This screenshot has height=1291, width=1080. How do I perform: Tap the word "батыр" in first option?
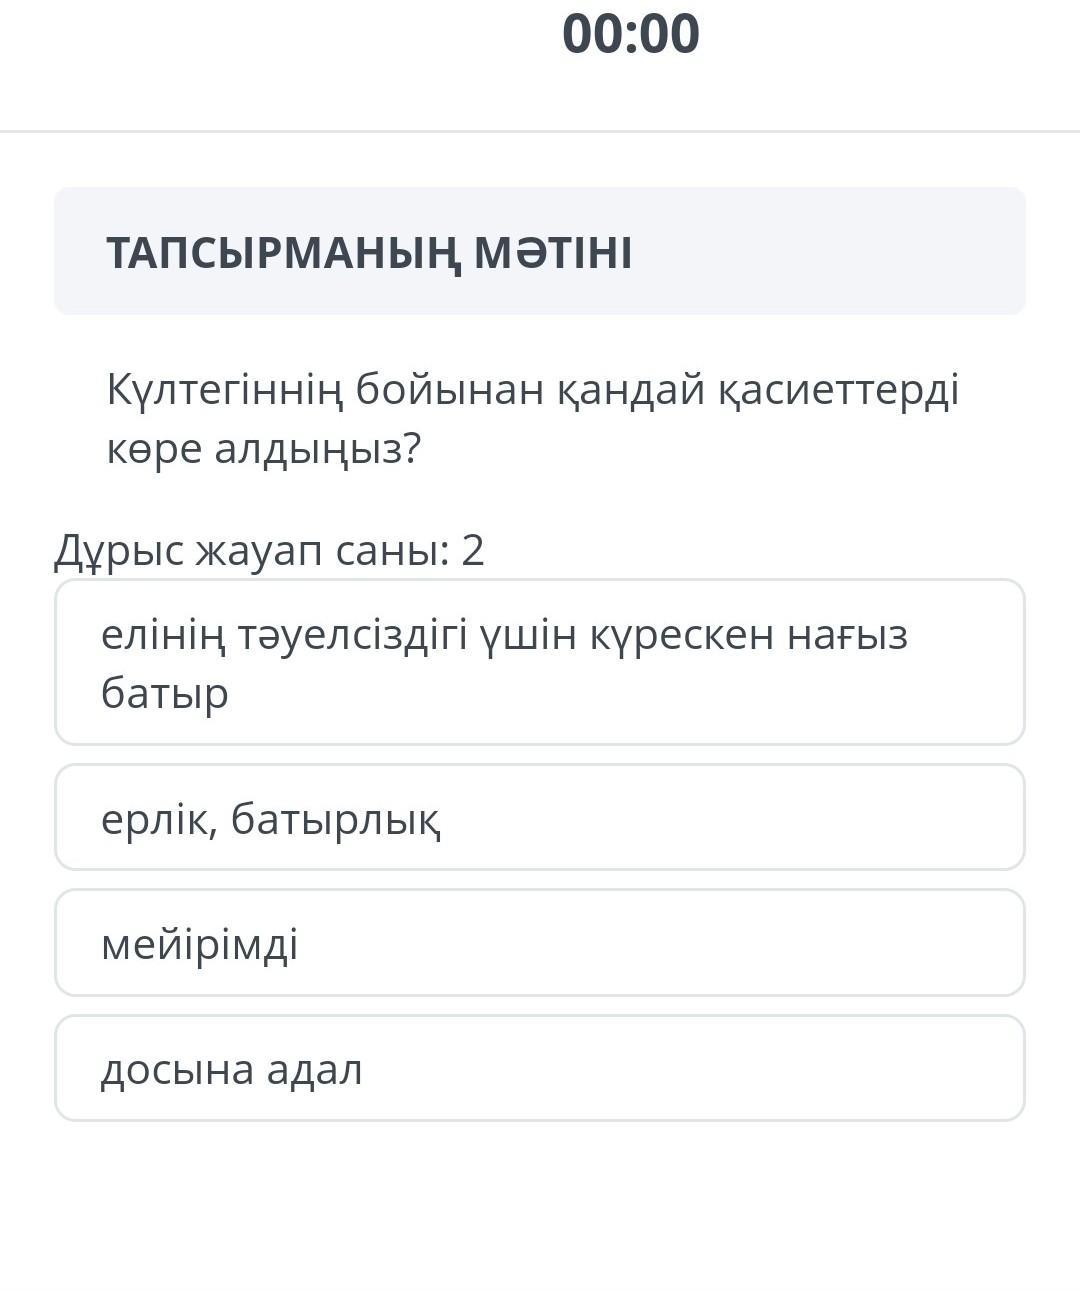(x=165, y=693)
